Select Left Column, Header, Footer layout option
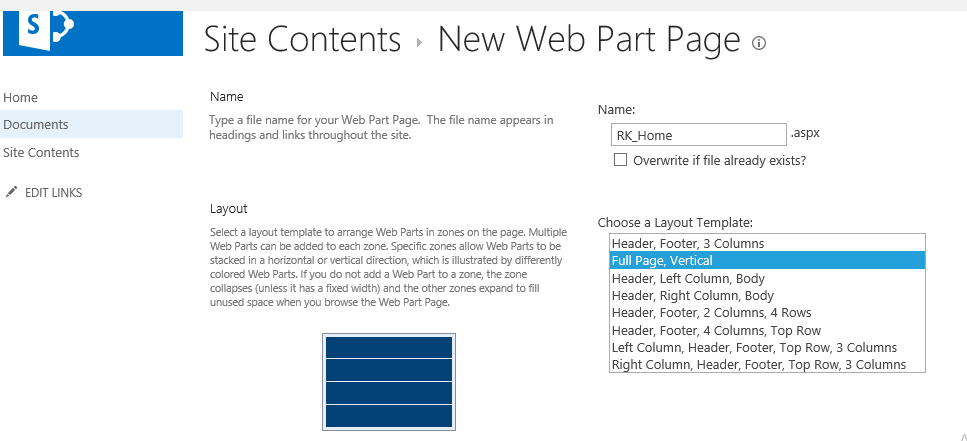Viewport: 967px width, 441px height. pyautogui.click(x=754, y=347)
